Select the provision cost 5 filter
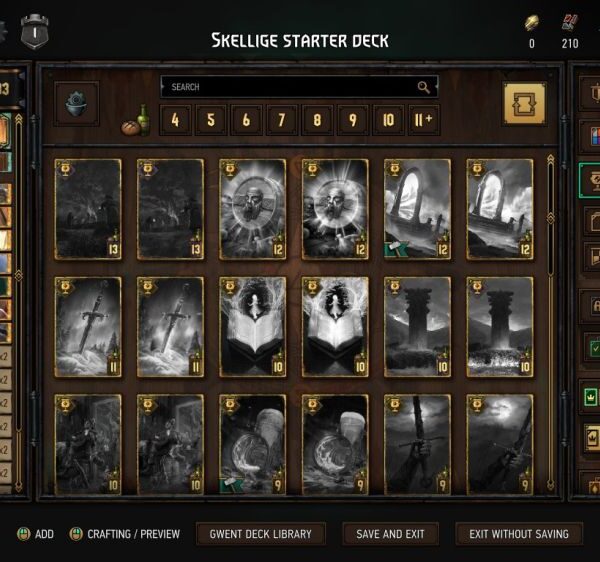This screenshot has width=600, height=562. (211, 120)
